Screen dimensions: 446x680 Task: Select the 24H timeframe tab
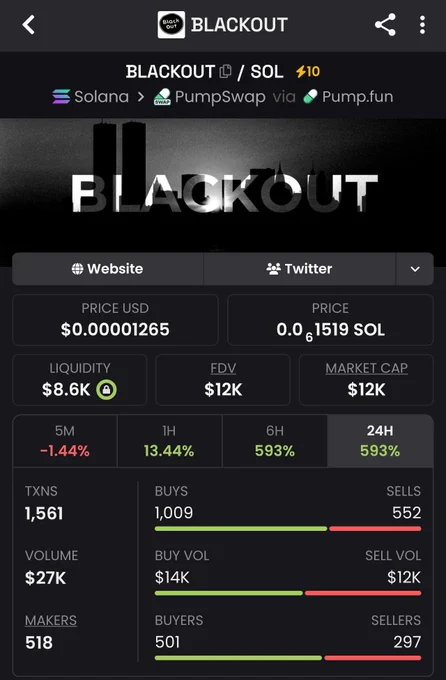[x=380, y=441]
